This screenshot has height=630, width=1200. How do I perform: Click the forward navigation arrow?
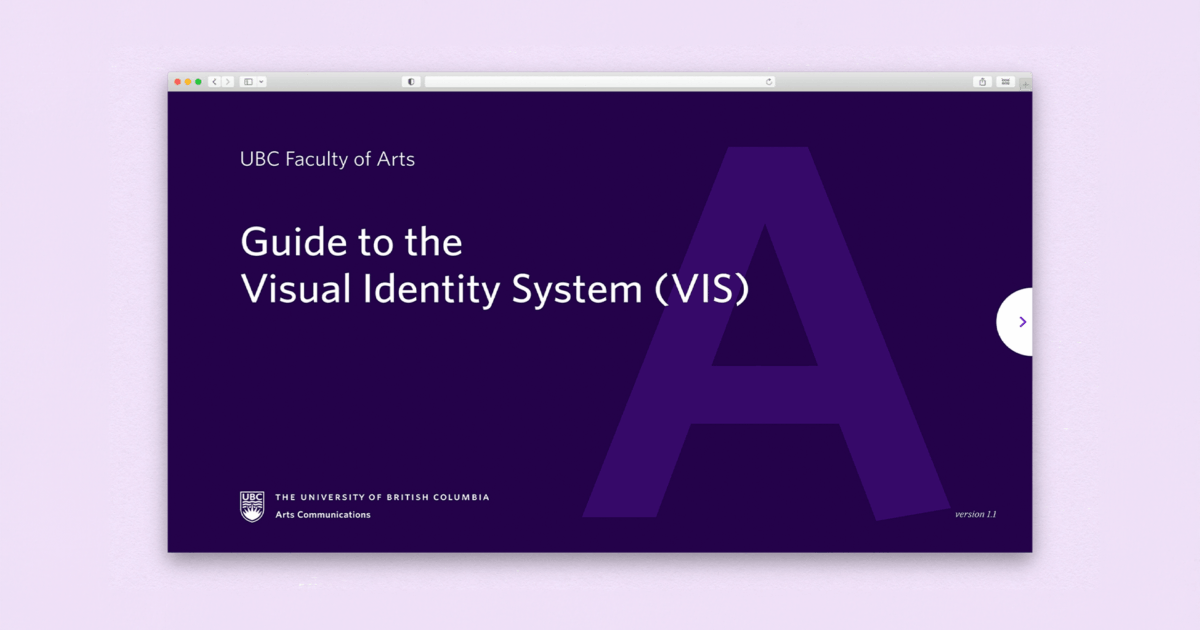coord(227,81)
